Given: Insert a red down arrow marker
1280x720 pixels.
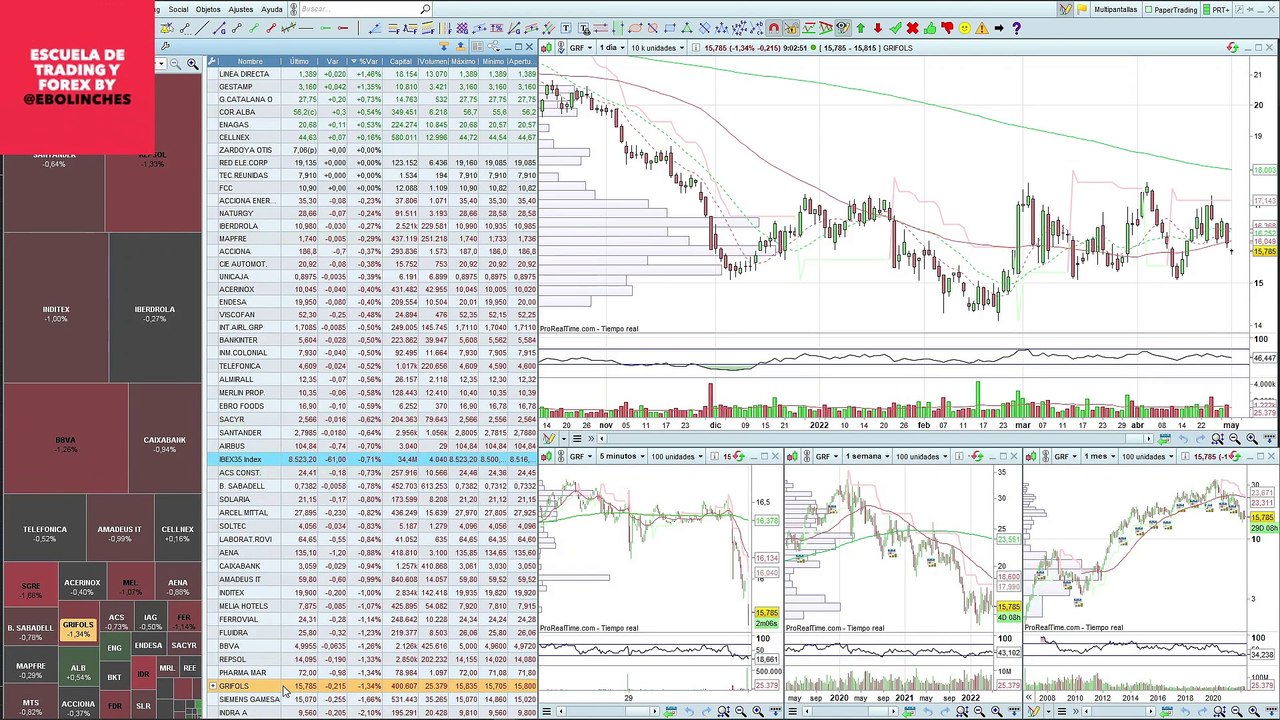Looking at the screenshot, I should [877, 28].
